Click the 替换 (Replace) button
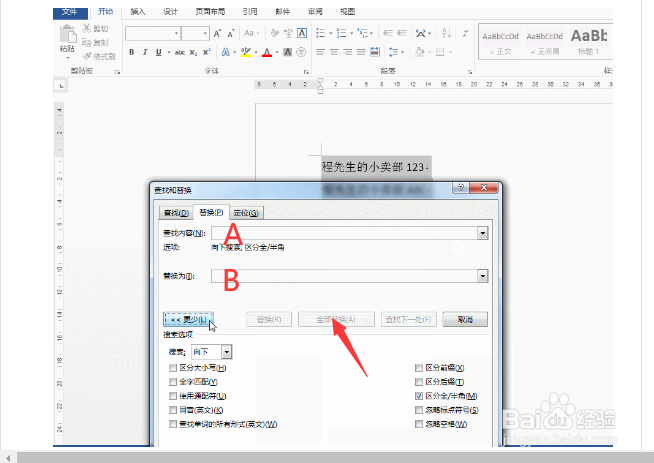Viewport: 654px width, 463px height. click(x=269, y=320)
